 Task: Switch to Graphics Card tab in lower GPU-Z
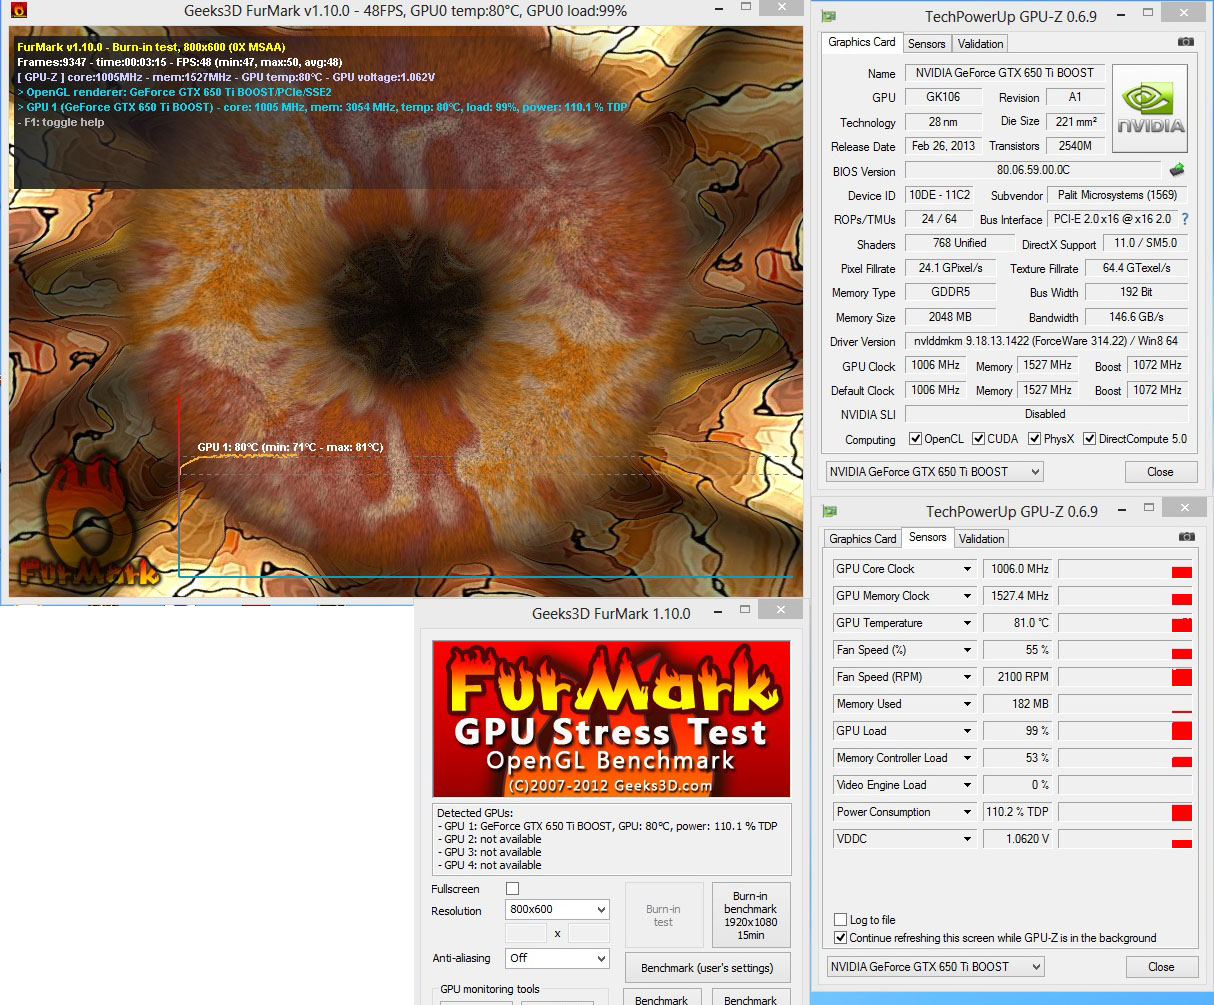coord(863,539)
